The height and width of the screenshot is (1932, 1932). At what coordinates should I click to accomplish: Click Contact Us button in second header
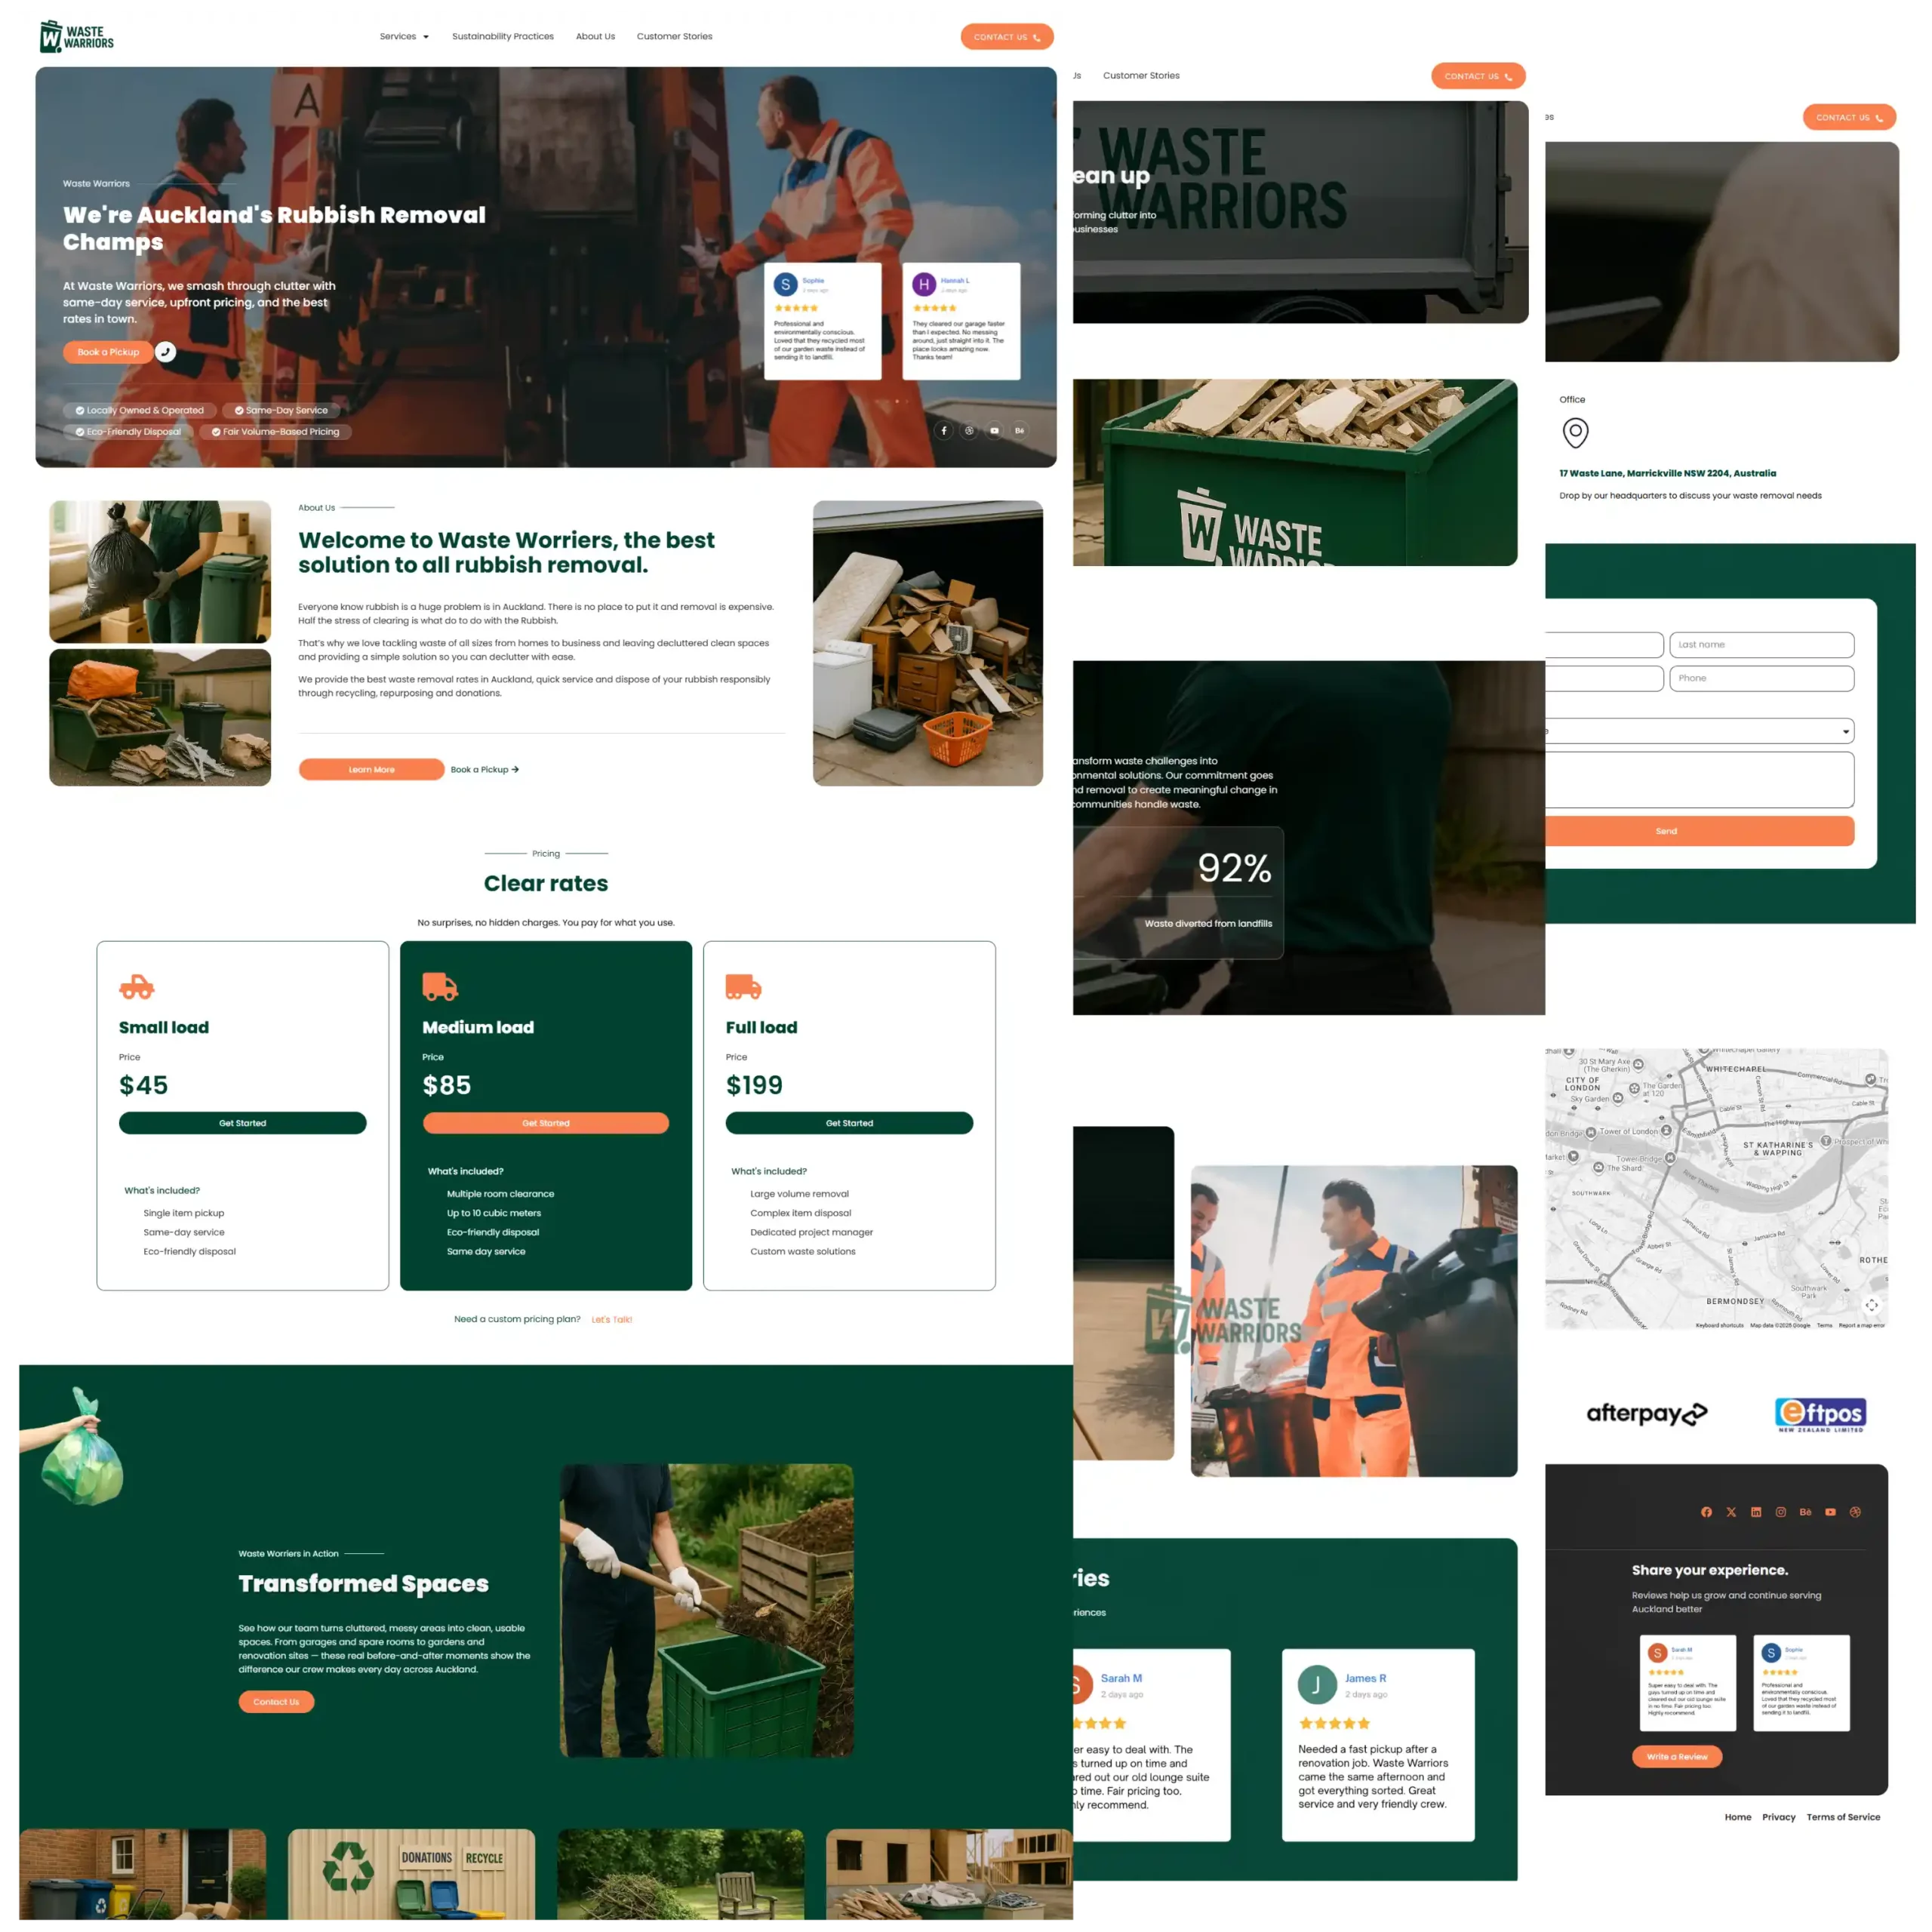(x=1478, y=76)
